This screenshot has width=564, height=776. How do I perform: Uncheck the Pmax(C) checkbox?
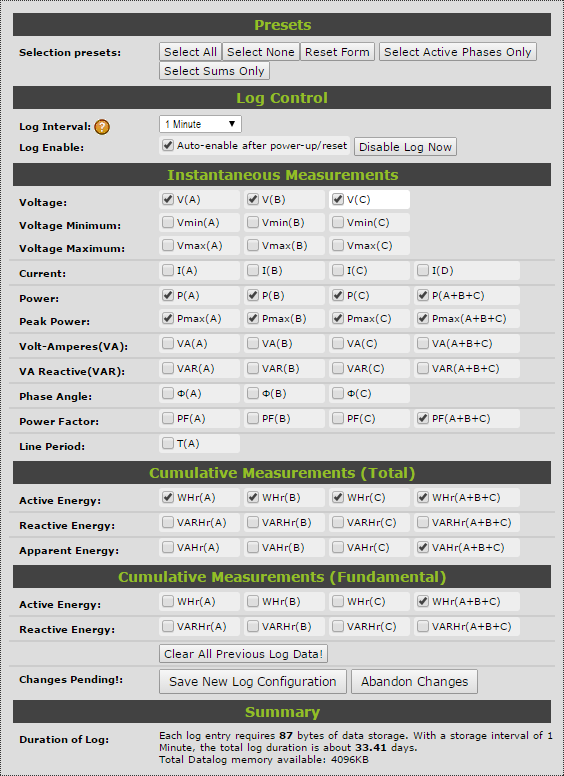[x=338, y=318]
